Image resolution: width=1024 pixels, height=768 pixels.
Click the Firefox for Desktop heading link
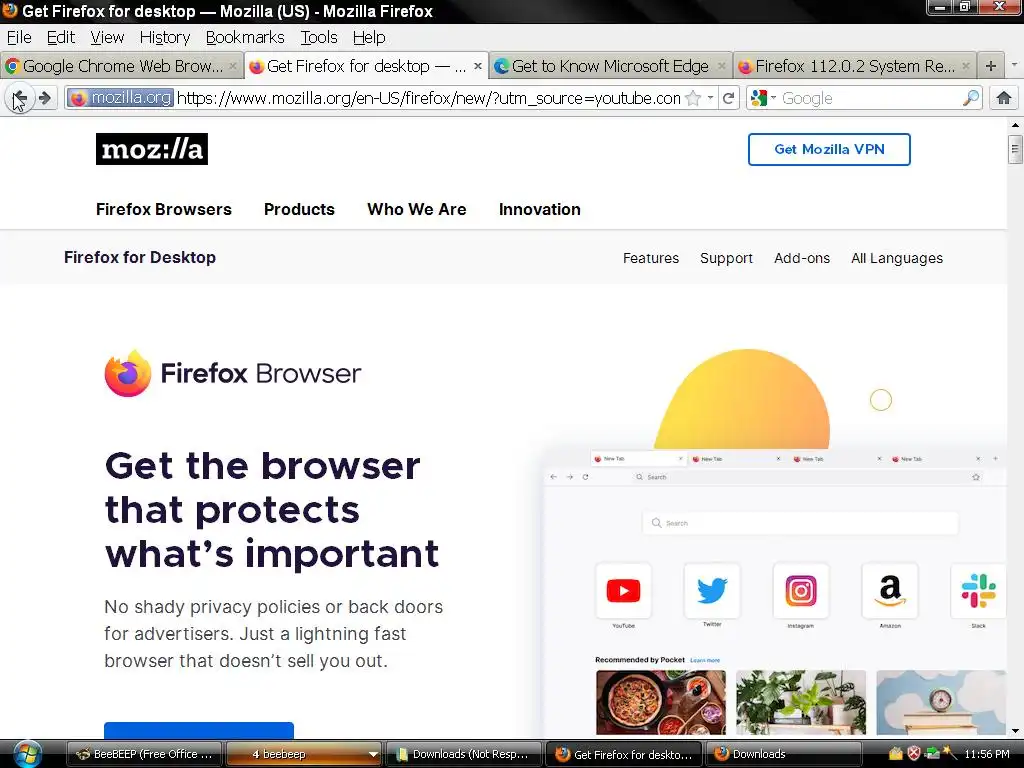coord(140,257)
